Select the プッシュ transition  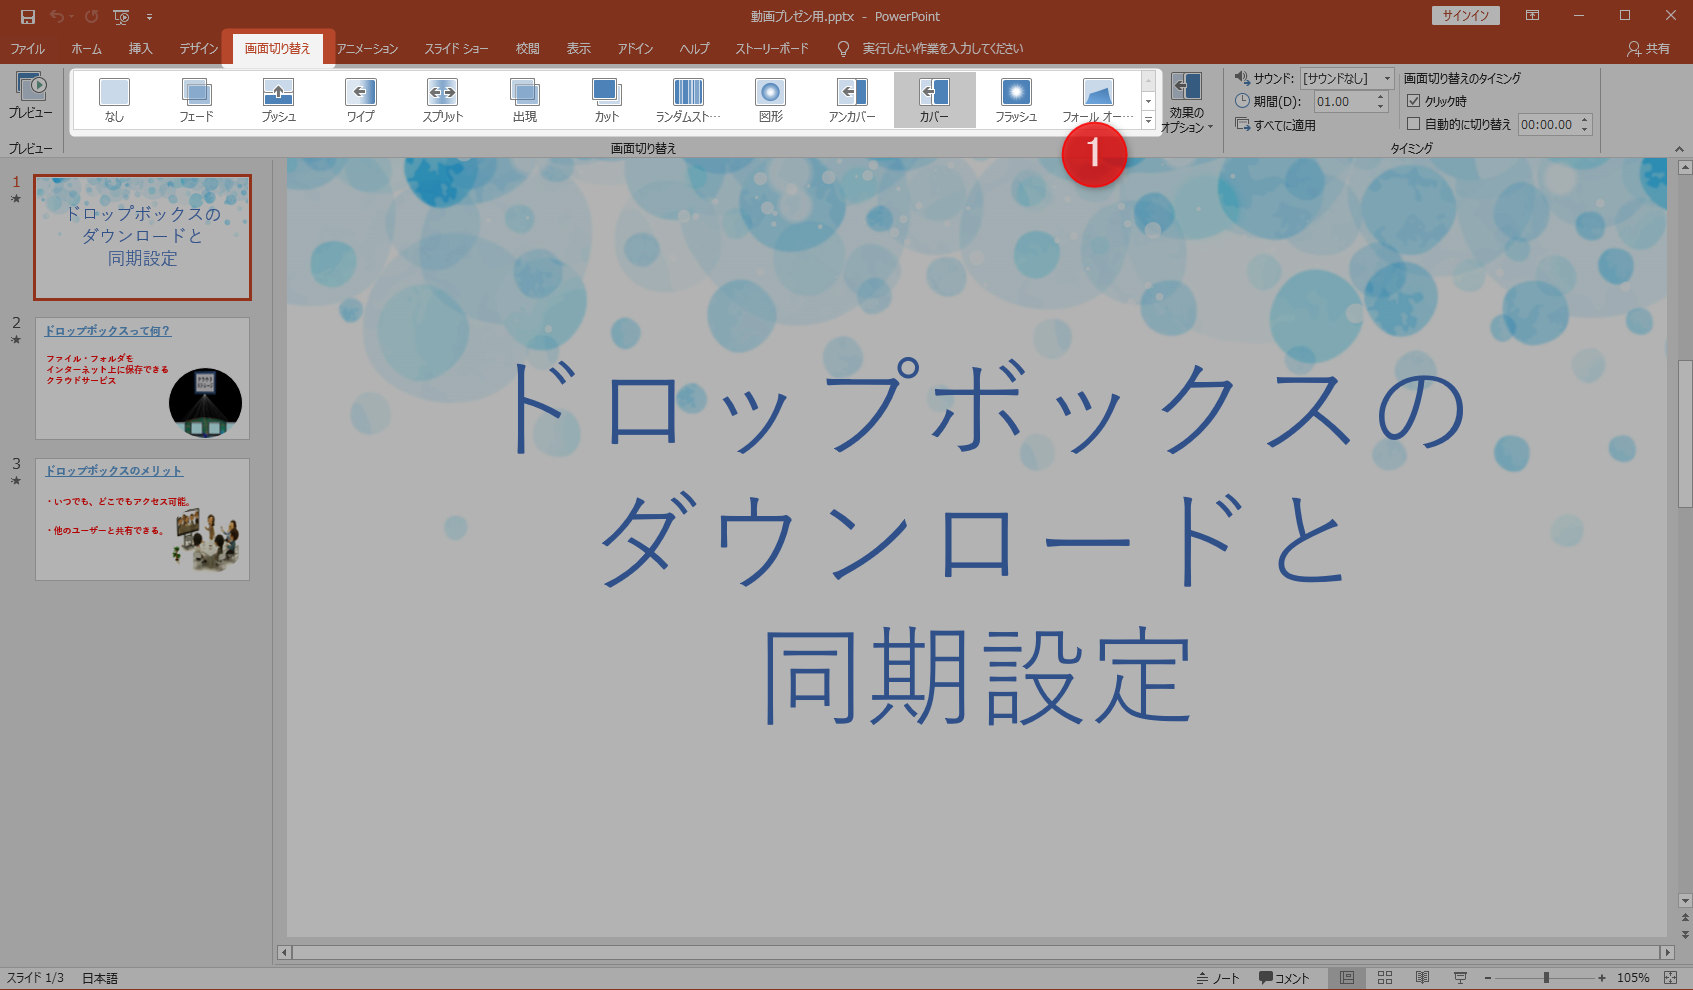coord(279,100)
